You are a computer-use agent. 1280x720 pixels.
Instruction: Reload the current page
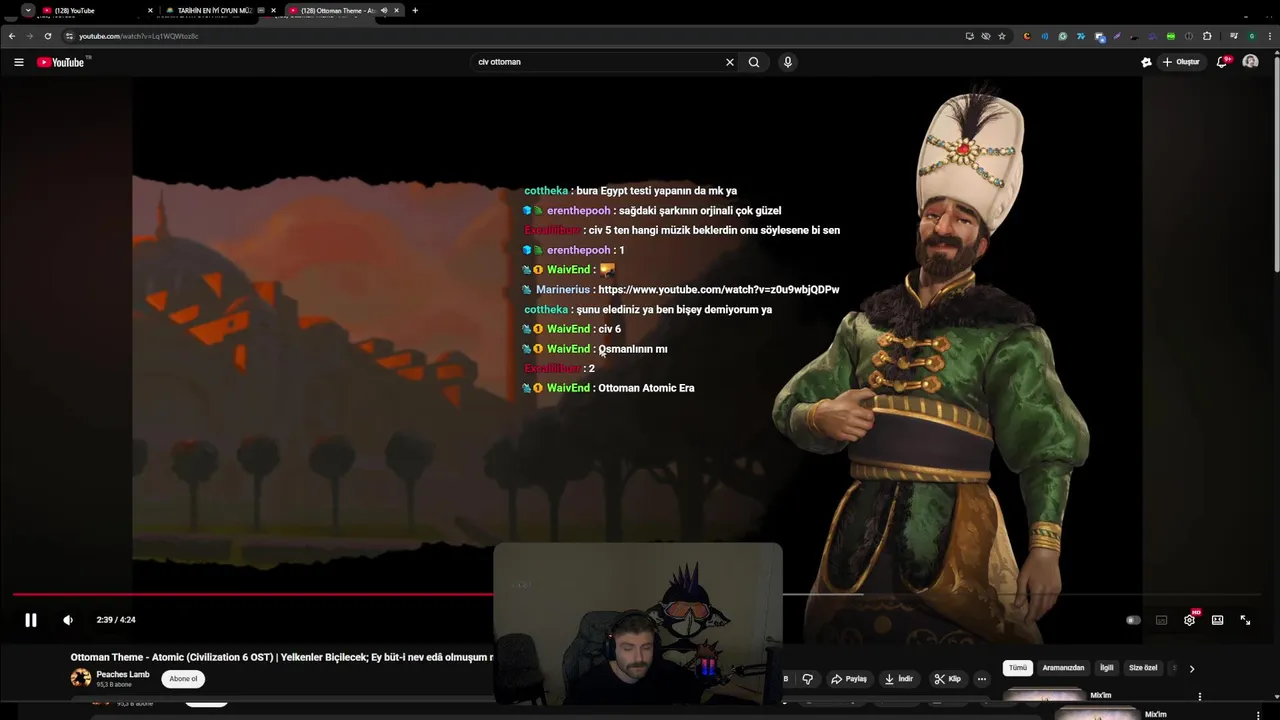[47, 36]
